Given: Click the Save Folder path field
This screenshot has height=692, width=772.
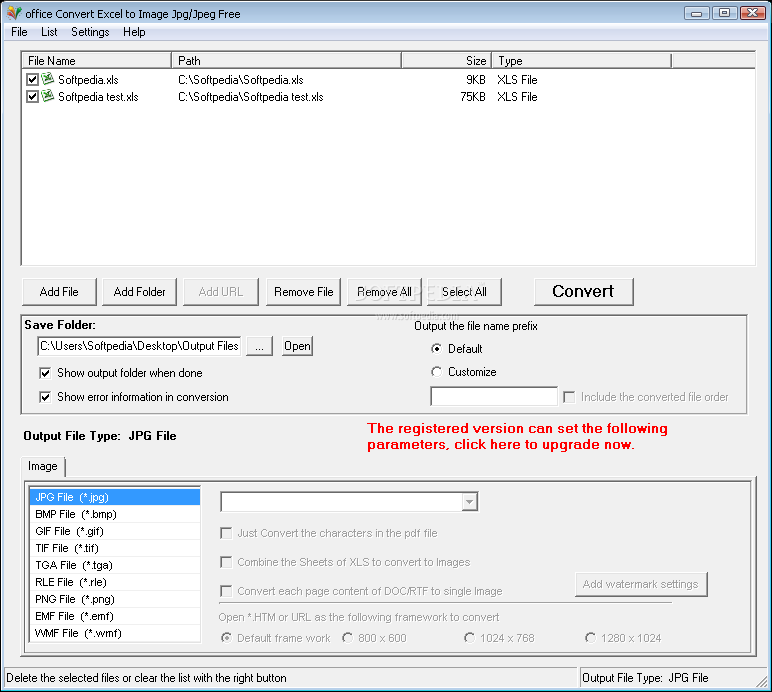Looking at the screenshot, I should 139,346.
